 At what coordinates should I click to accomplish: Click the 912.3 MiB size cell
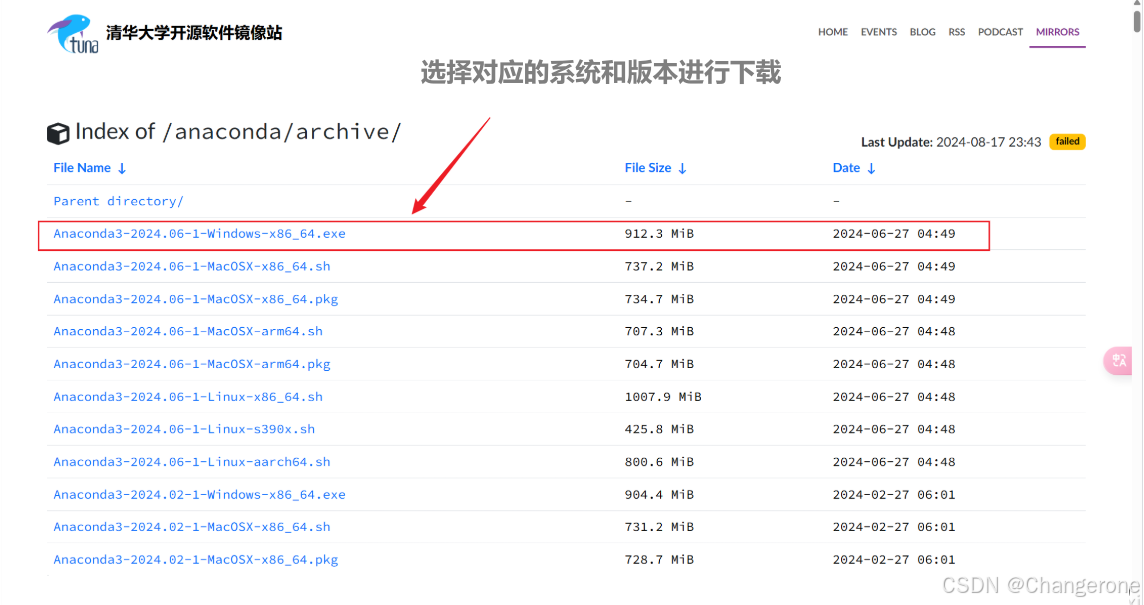point(659,234)
